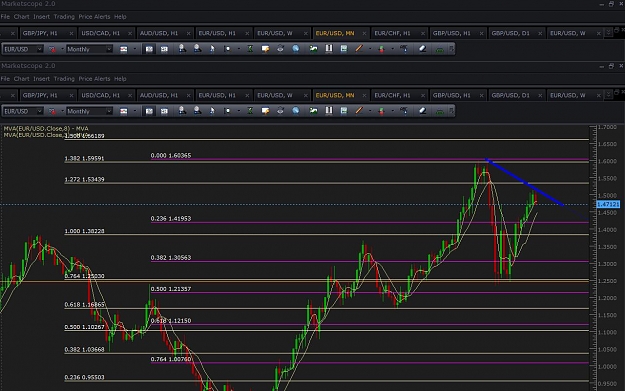This screenshot has height=391, width=625.
Task: Click the tools icon before eraser, lower window
Action: pos(404,111)
